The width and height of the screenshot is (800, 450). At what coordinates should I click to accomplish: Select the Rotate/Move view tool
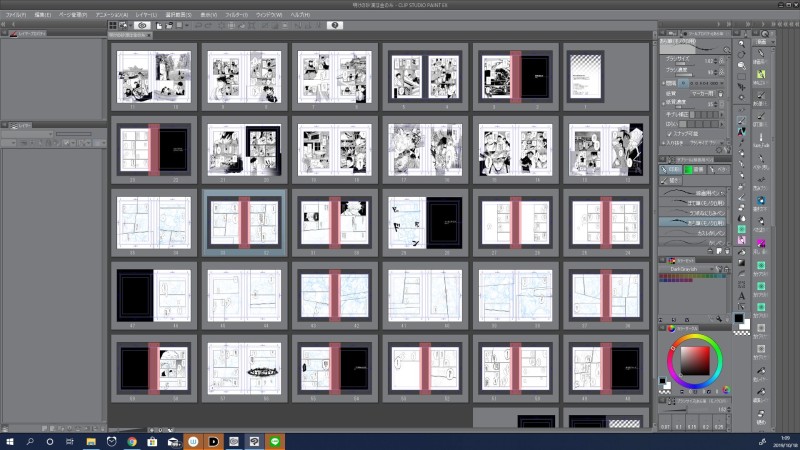[x=741, y=55]
